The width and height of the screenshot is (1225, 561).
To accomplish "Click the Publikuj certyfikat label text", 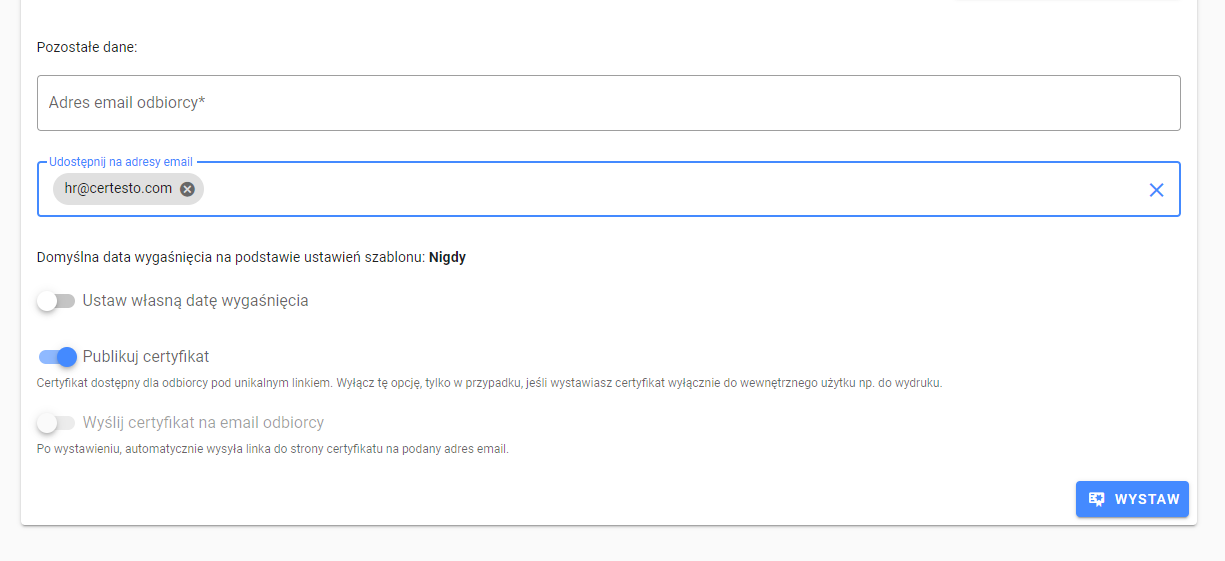I will coord(146,357).
